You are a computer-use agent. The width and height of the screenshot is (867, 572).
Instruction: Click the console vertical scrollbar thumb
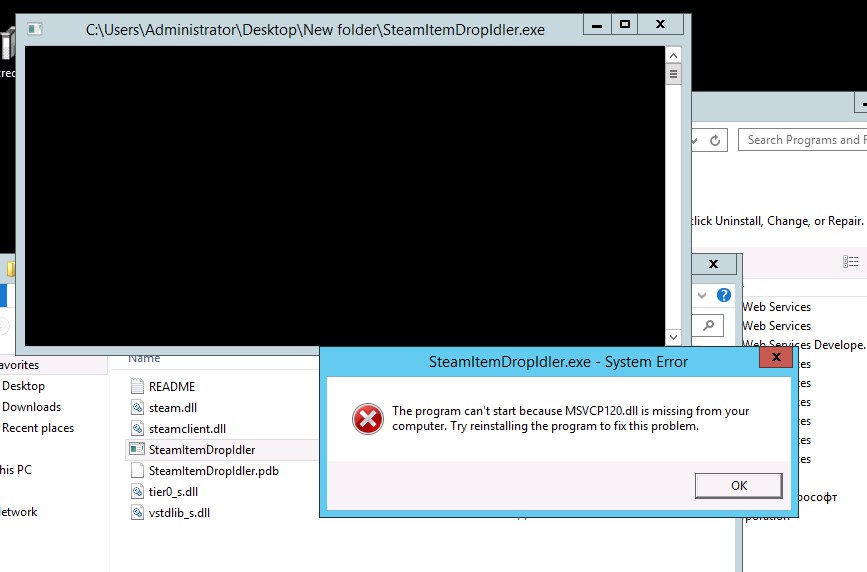click(x=673, y=74)
